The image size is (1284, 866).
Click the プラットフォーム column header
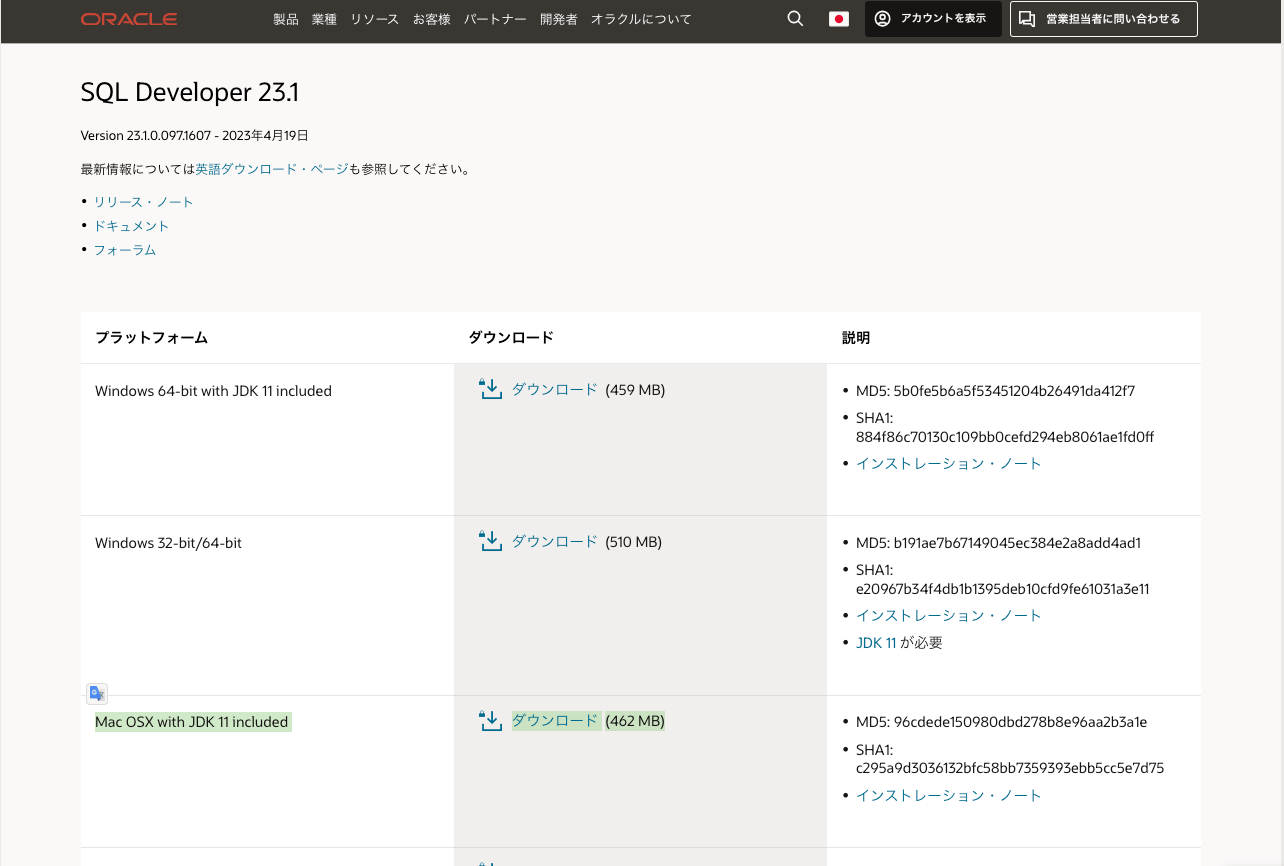(151, 338)
